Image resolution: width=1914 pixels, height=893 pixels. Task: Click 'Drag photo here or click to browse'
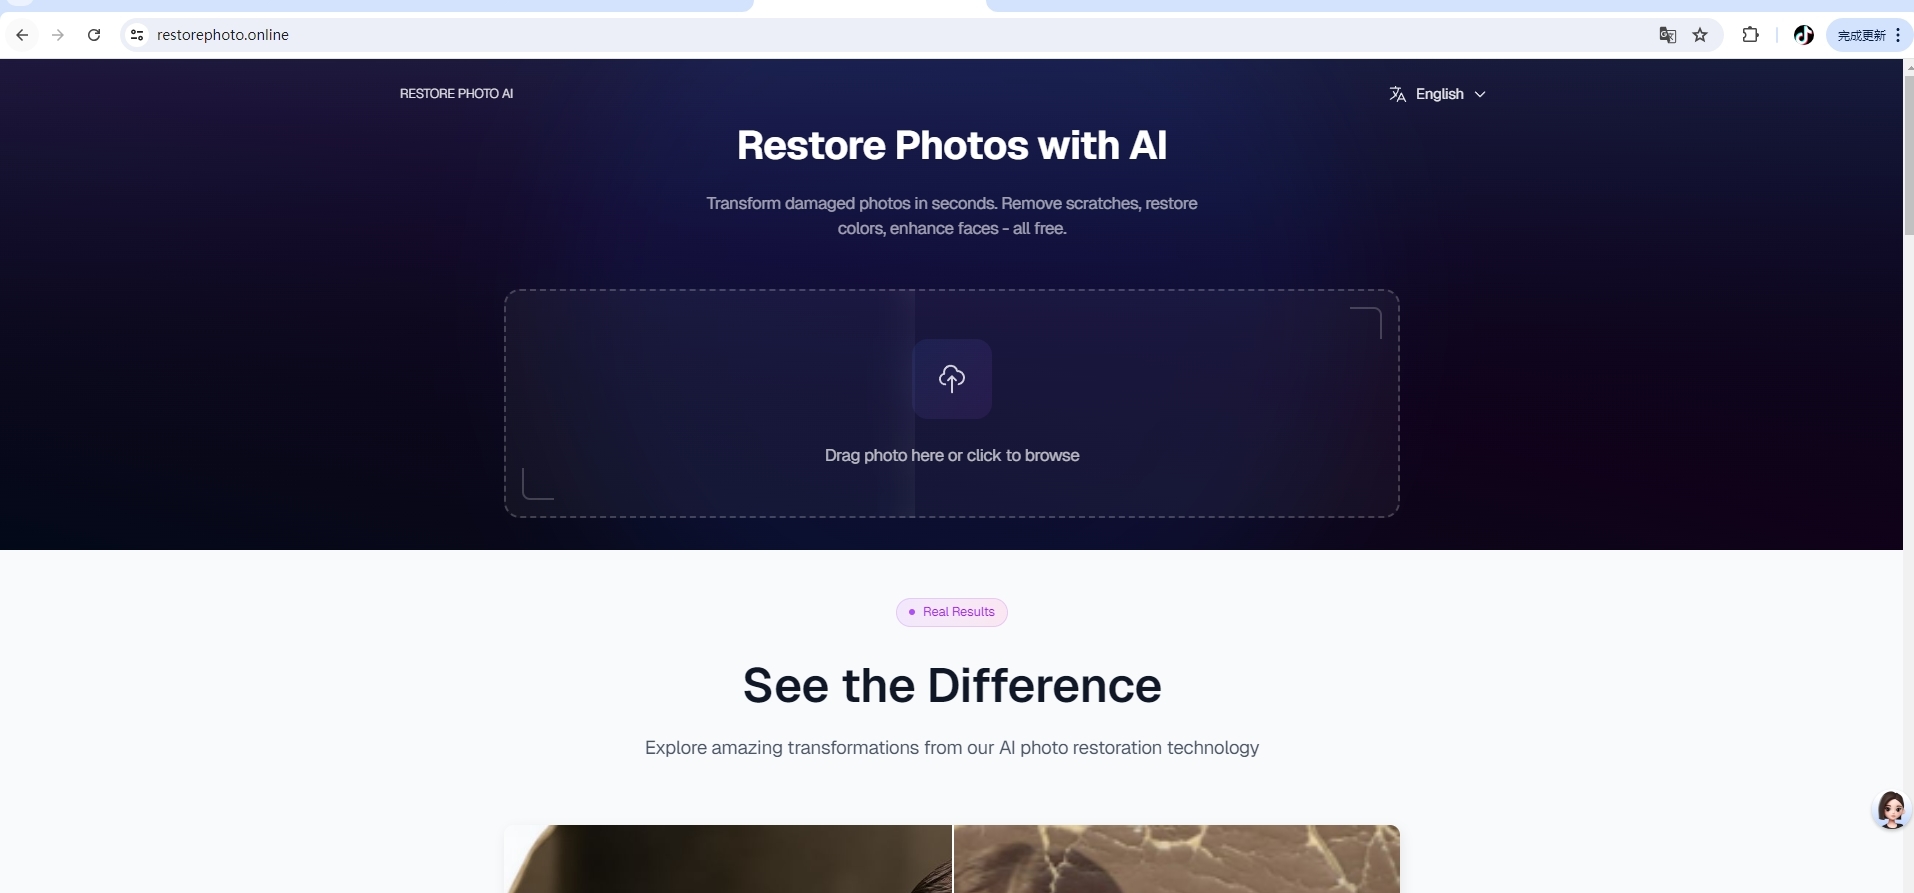pyautogui.click(x=952, y=455)
